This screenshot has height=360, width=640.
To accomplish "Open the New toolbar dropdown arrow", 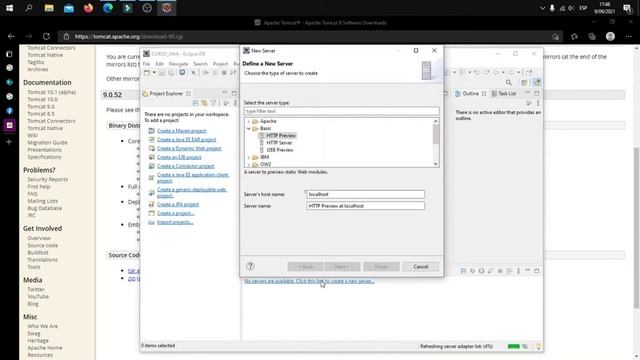I will (154, 73).
